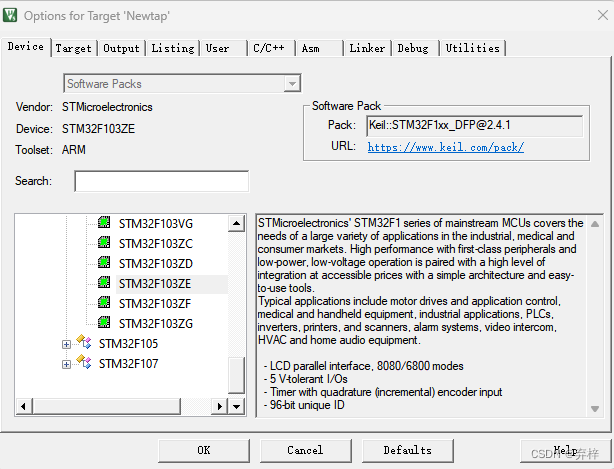Open the keil.com/pack URL link
The image size is (614, 469).
click(446, 147)
